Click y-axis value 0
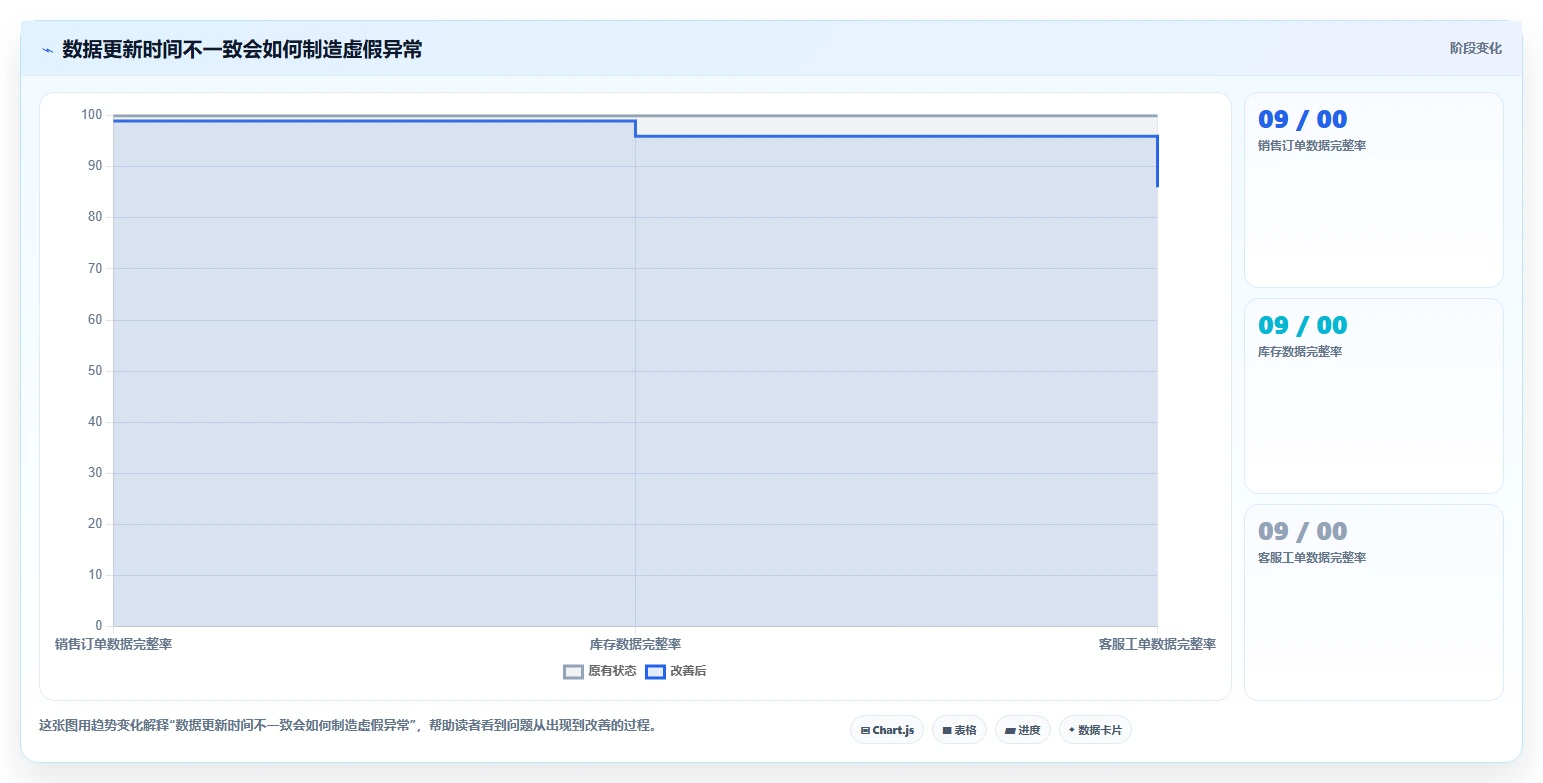Viewport: 1543px width, 783px height. pyautogui.click(x=99, y=626)
